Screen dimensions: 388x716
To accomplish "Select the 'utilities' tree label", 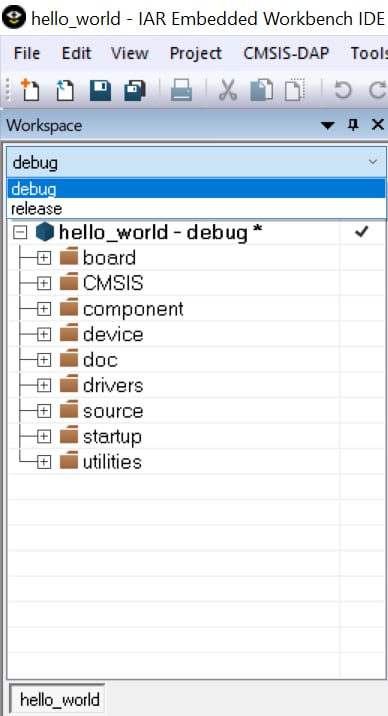I will [x=112, y=462].
